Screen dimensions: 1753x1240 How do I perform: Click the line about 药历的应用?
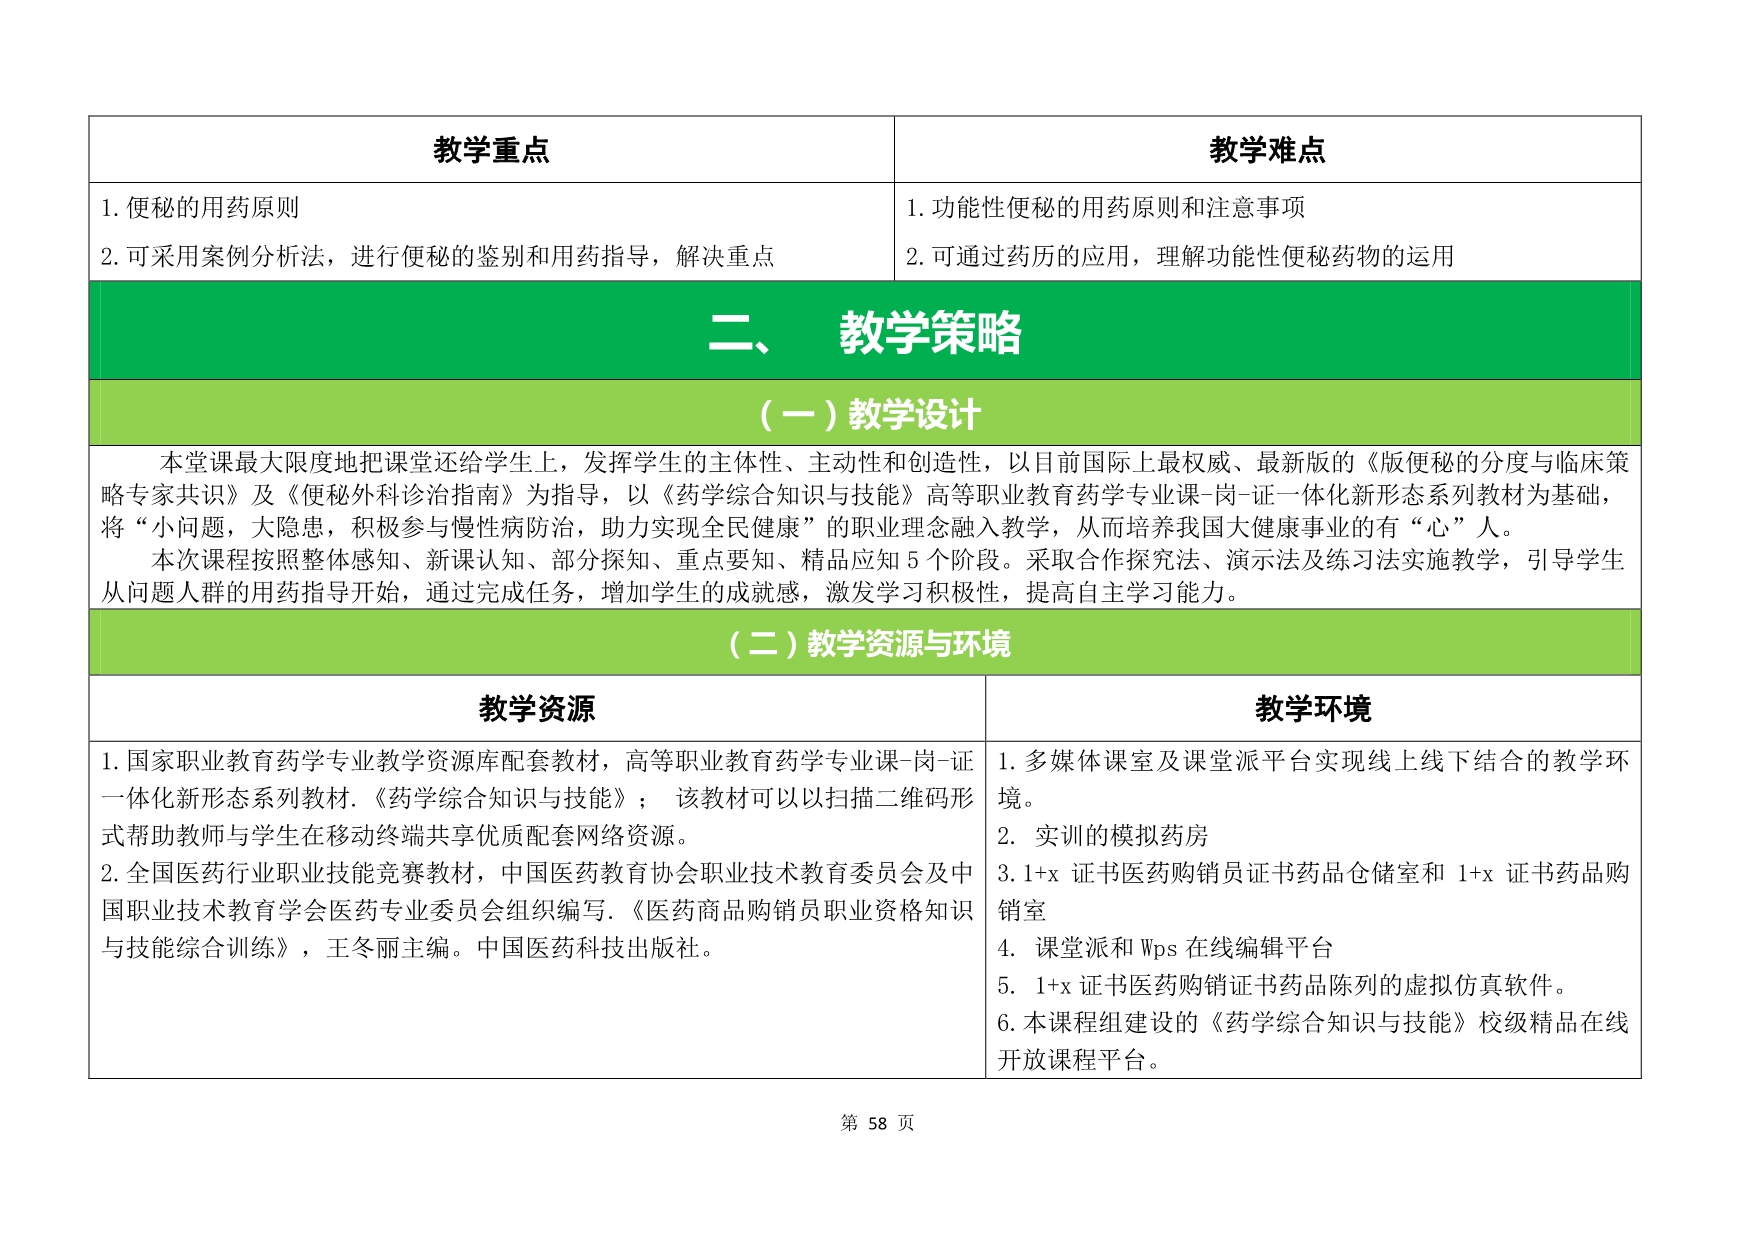coord(1179,257)
